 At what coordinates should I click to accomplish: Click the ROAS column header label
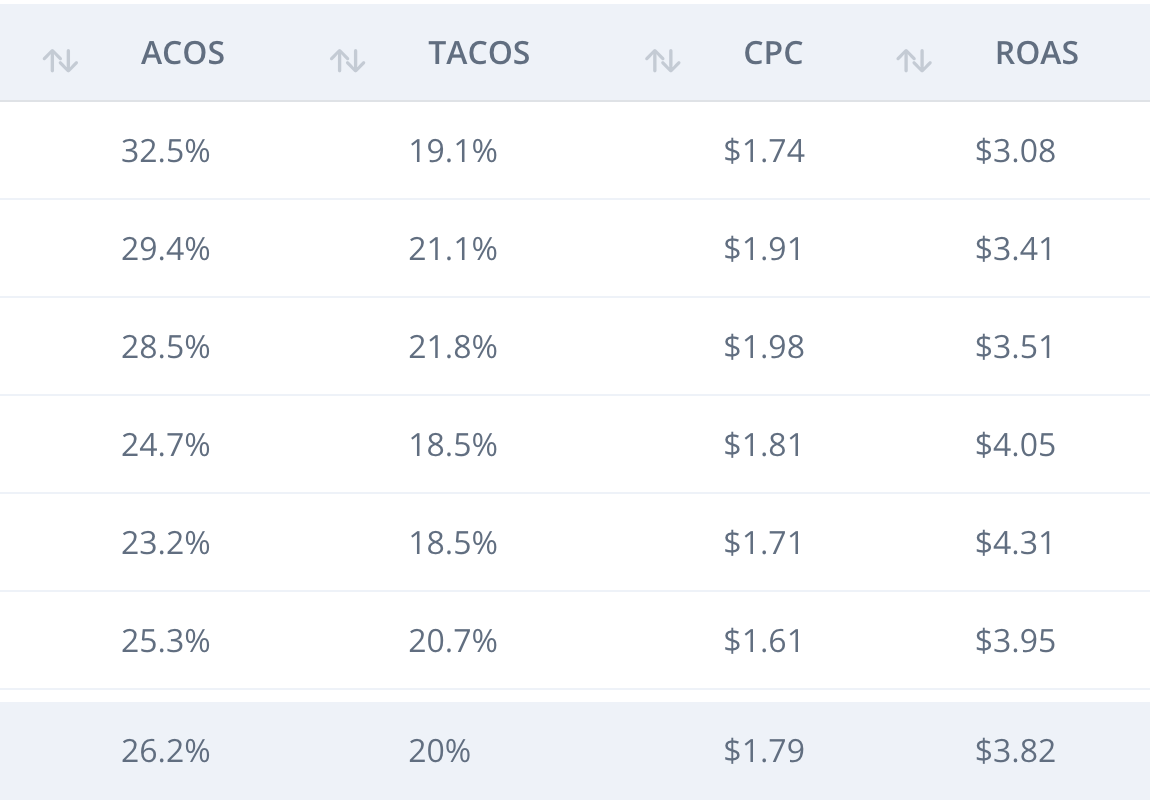pos(1037,53)
